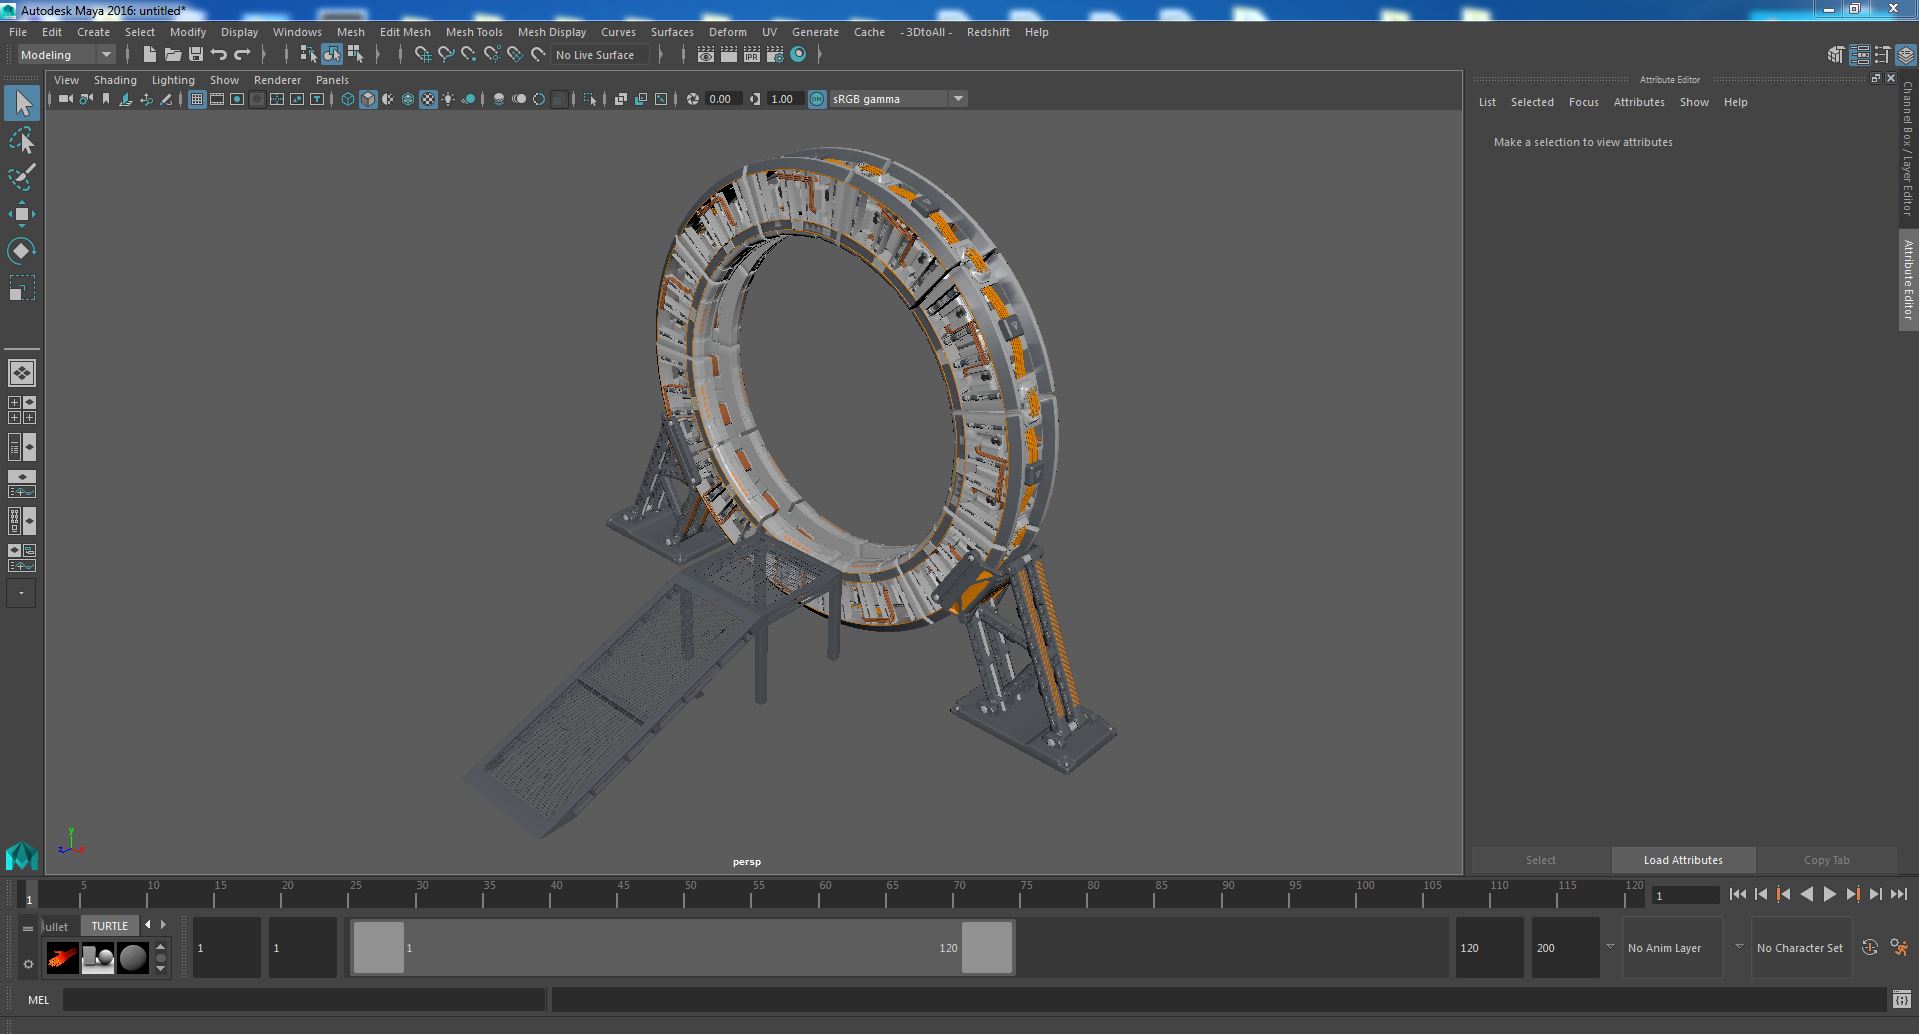Select the arrow Select tool
The height and width of the screenshot is (1034, 1919).
[x=22, y=104]
